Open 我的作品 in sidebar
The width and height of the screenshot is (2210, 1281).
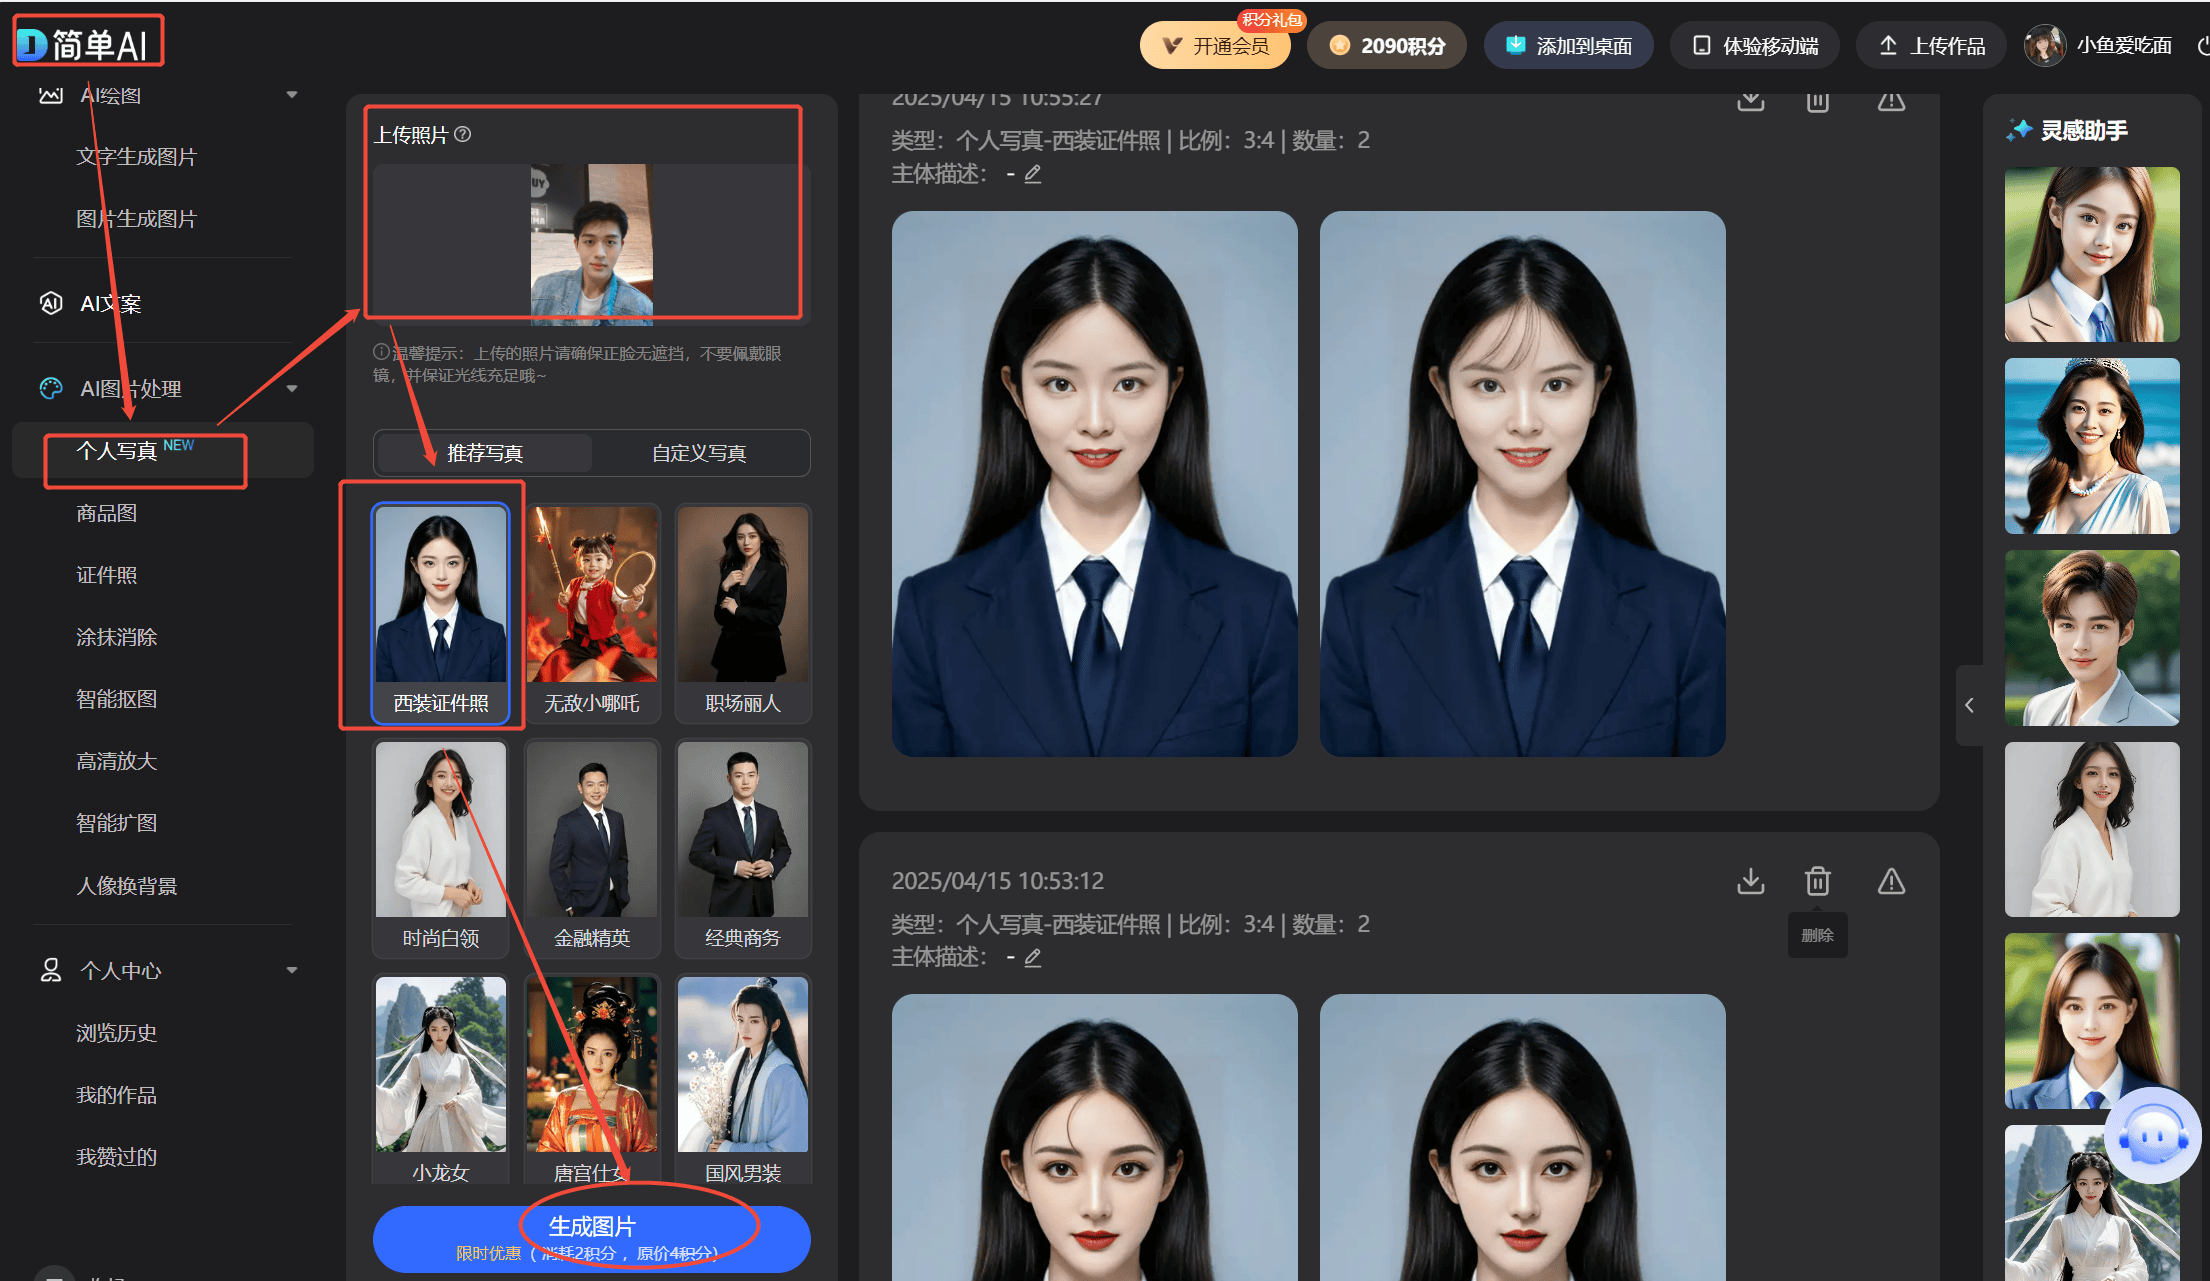(x=117, y=1096)
